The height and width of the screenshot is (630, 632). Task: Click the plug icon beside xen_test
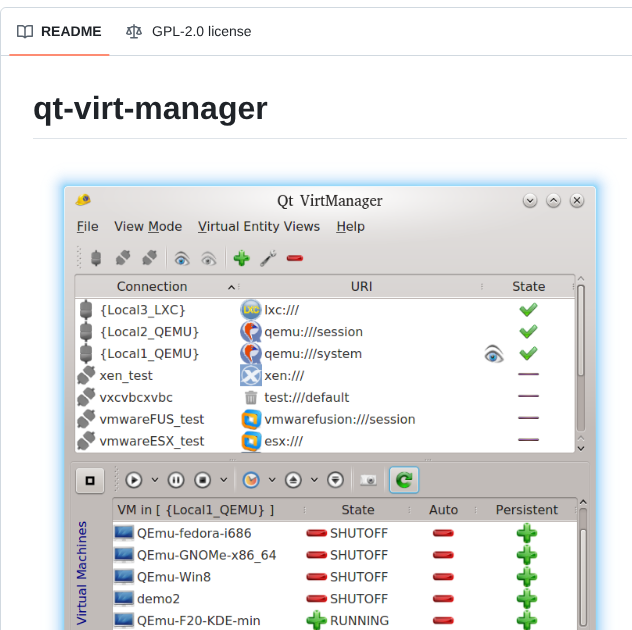pyautogui.click(x=86, y=375)
